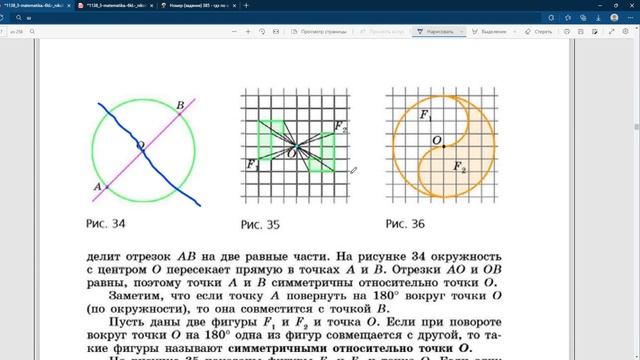Expand the Выделение highlight color dropdown
Screen dimensions: 640x360
(514, 31)
